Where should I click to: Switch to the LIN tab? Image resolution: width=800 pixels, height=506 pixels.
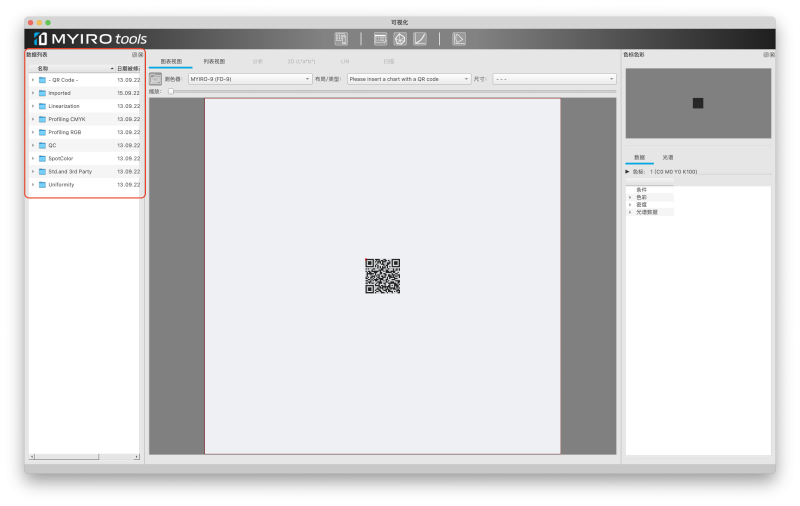click(x=345, y=61)
